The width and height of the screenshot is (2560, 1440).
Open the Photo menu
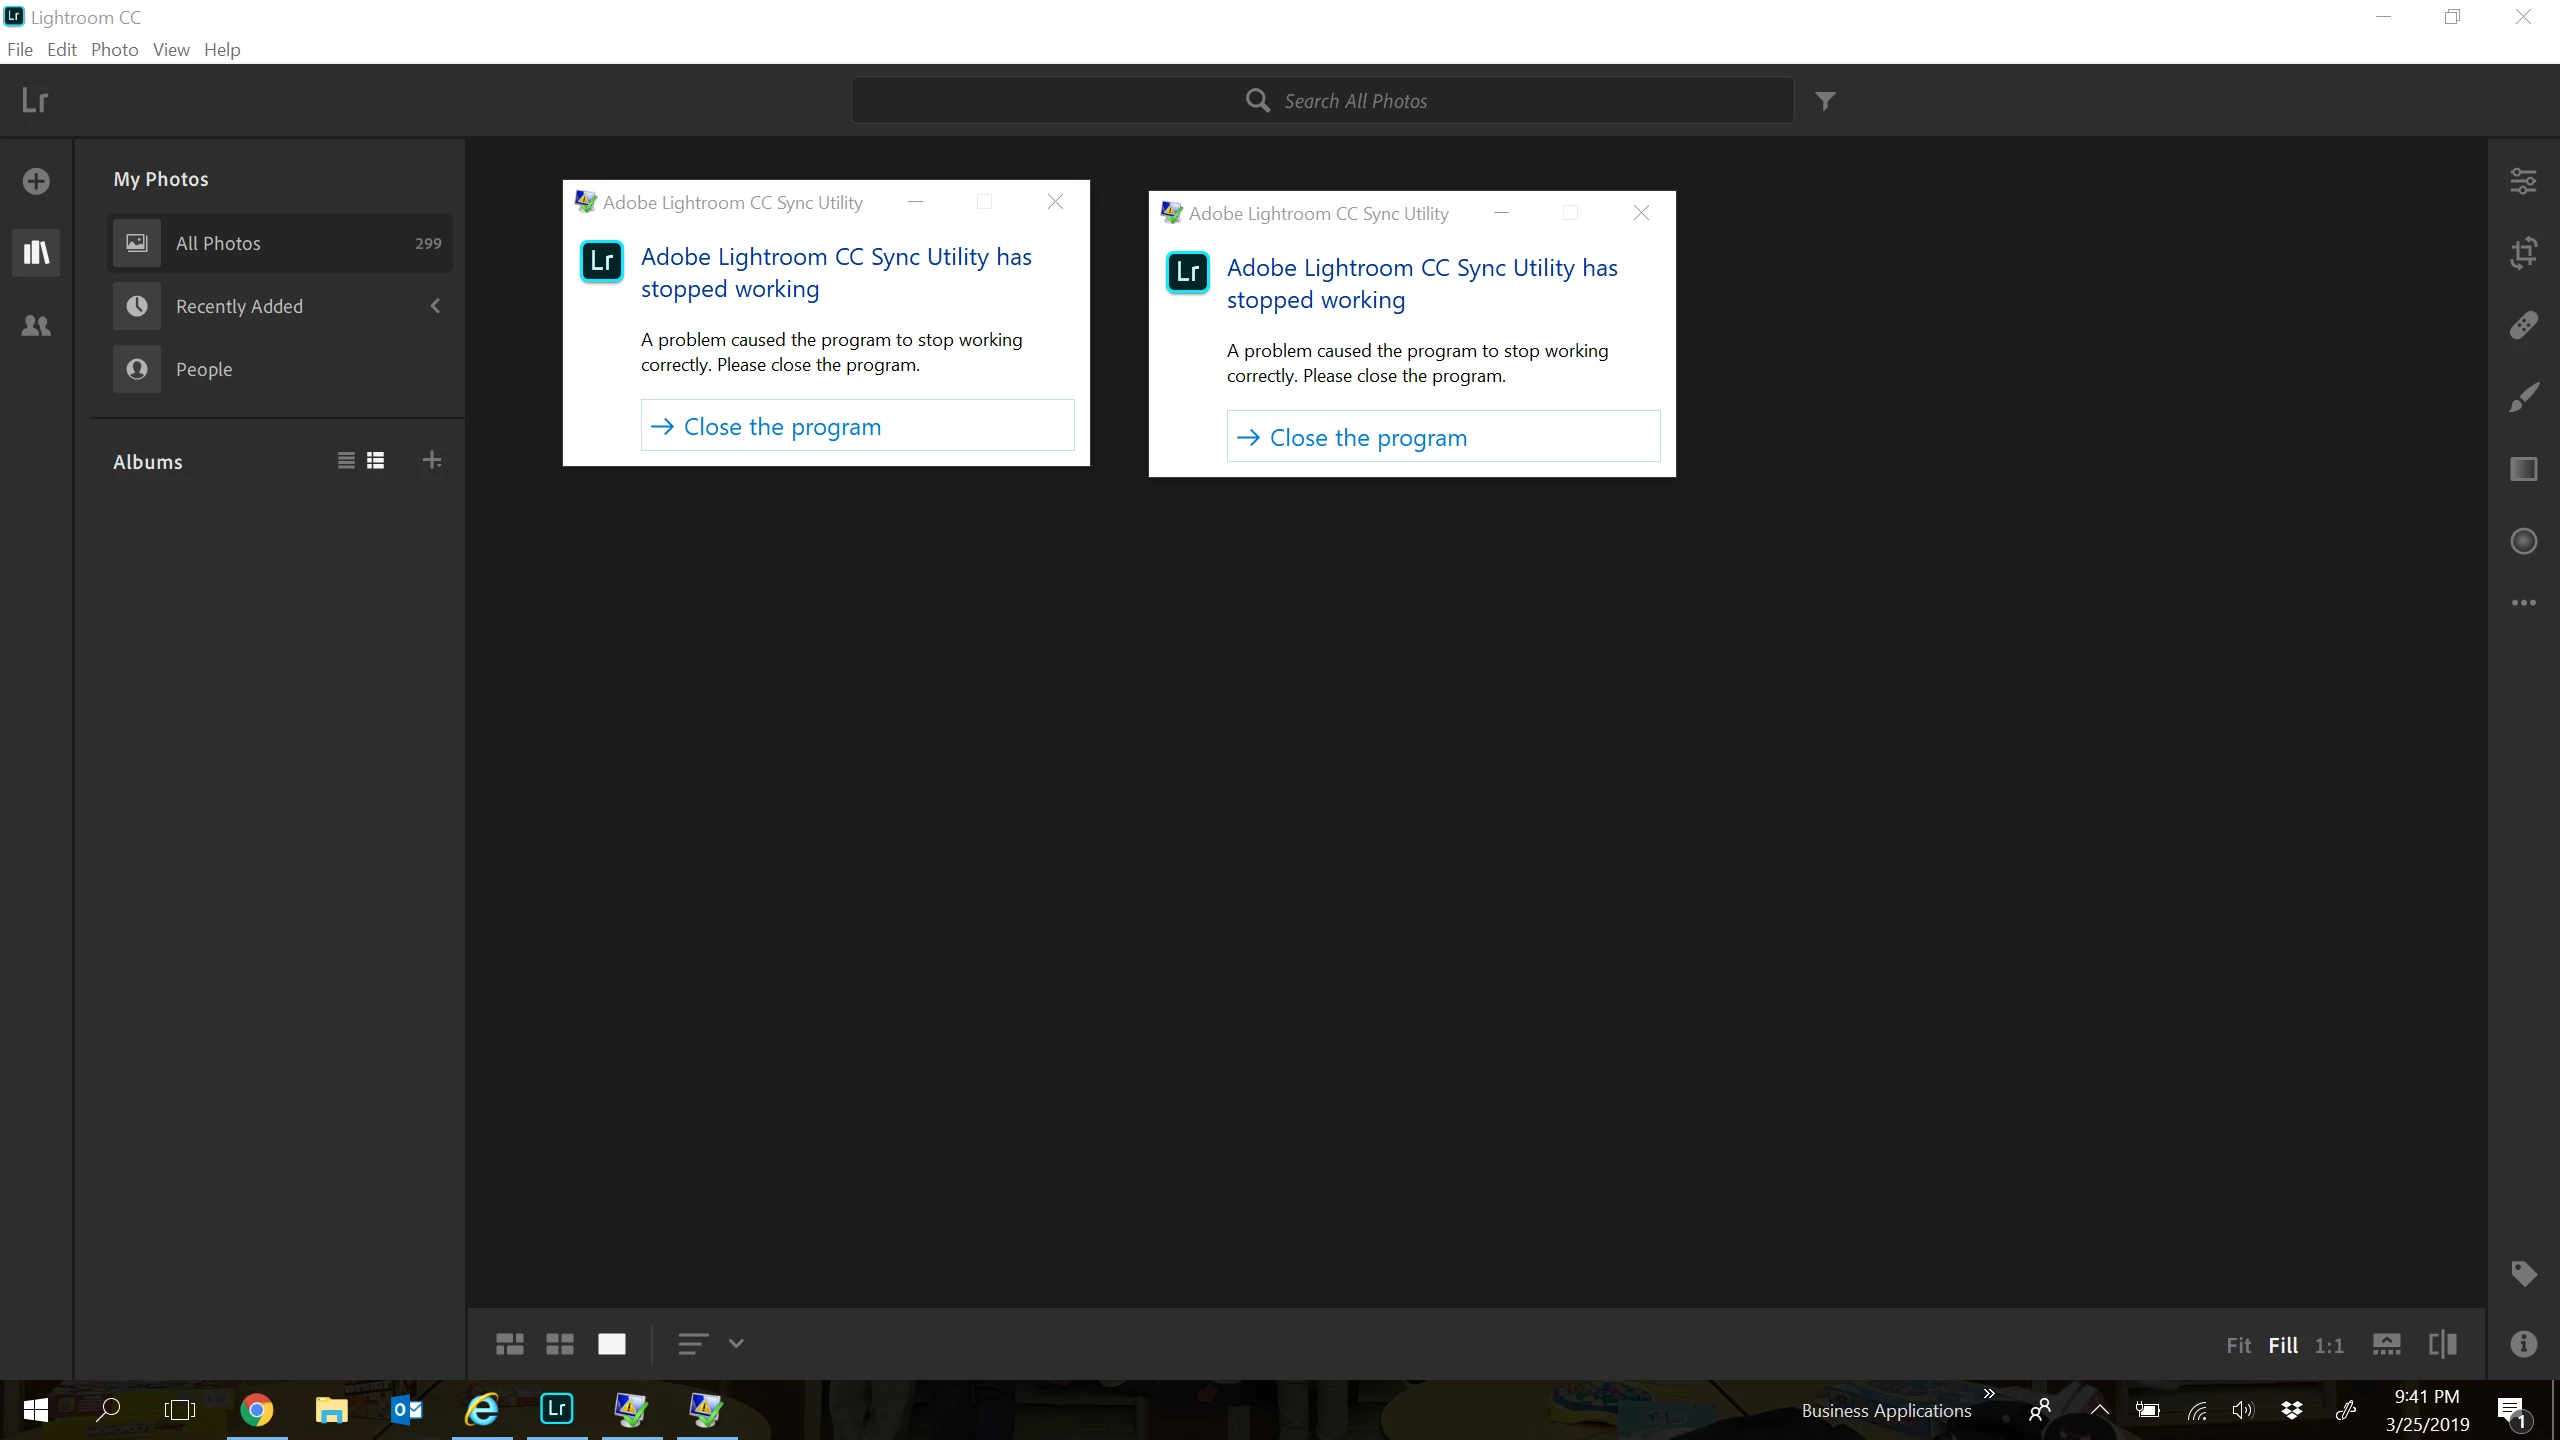click(x=114, y=50)
